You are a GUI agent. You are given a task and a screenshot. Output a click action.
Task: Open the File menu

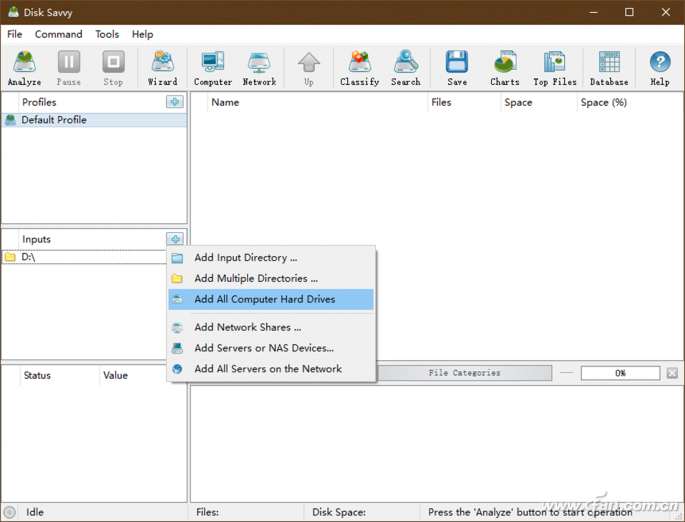pos(14,34)
